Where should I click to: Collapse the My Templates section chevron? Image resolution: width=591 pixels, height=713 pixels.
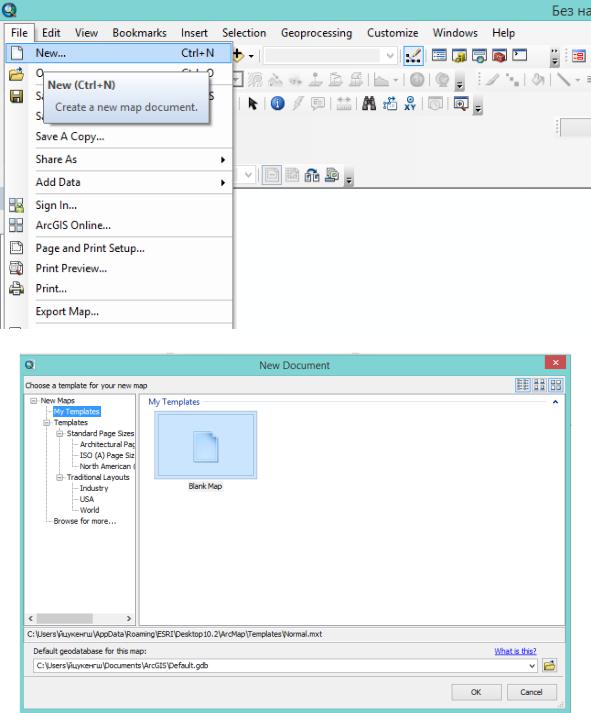(555, 402)
